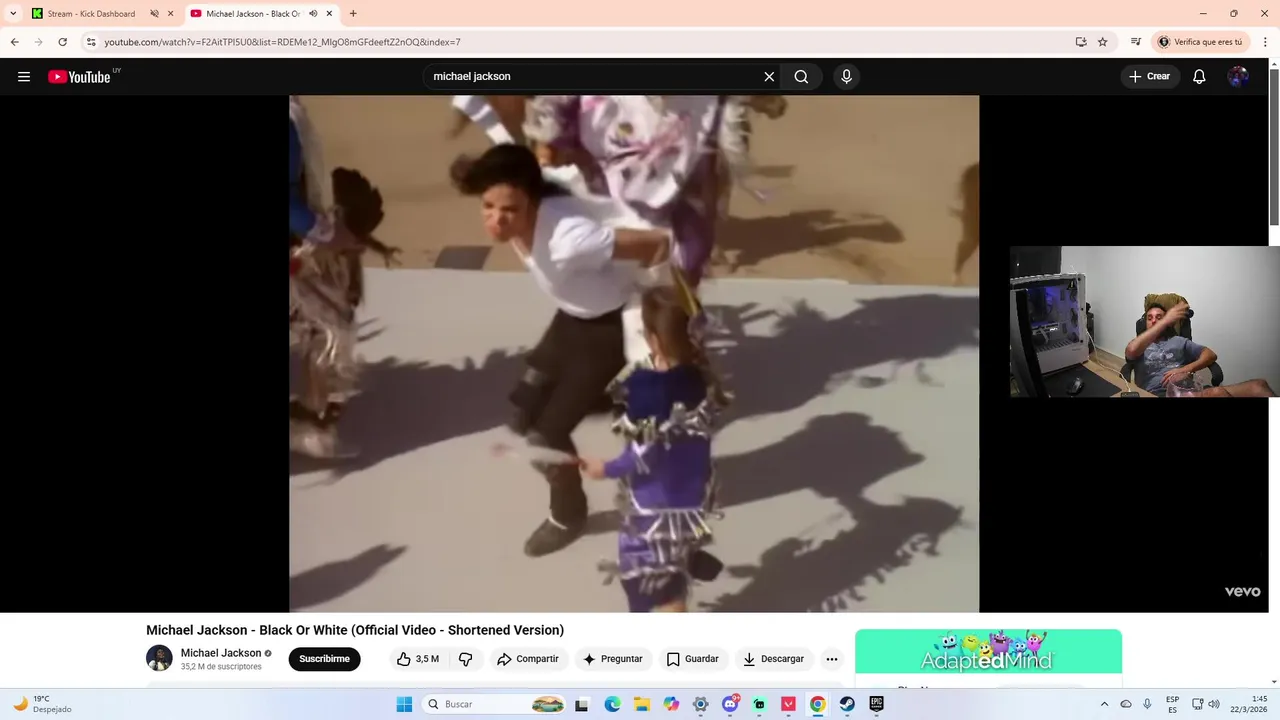
Task: Mute the YouTube tab audio
Action: click(x=313, y=14)
